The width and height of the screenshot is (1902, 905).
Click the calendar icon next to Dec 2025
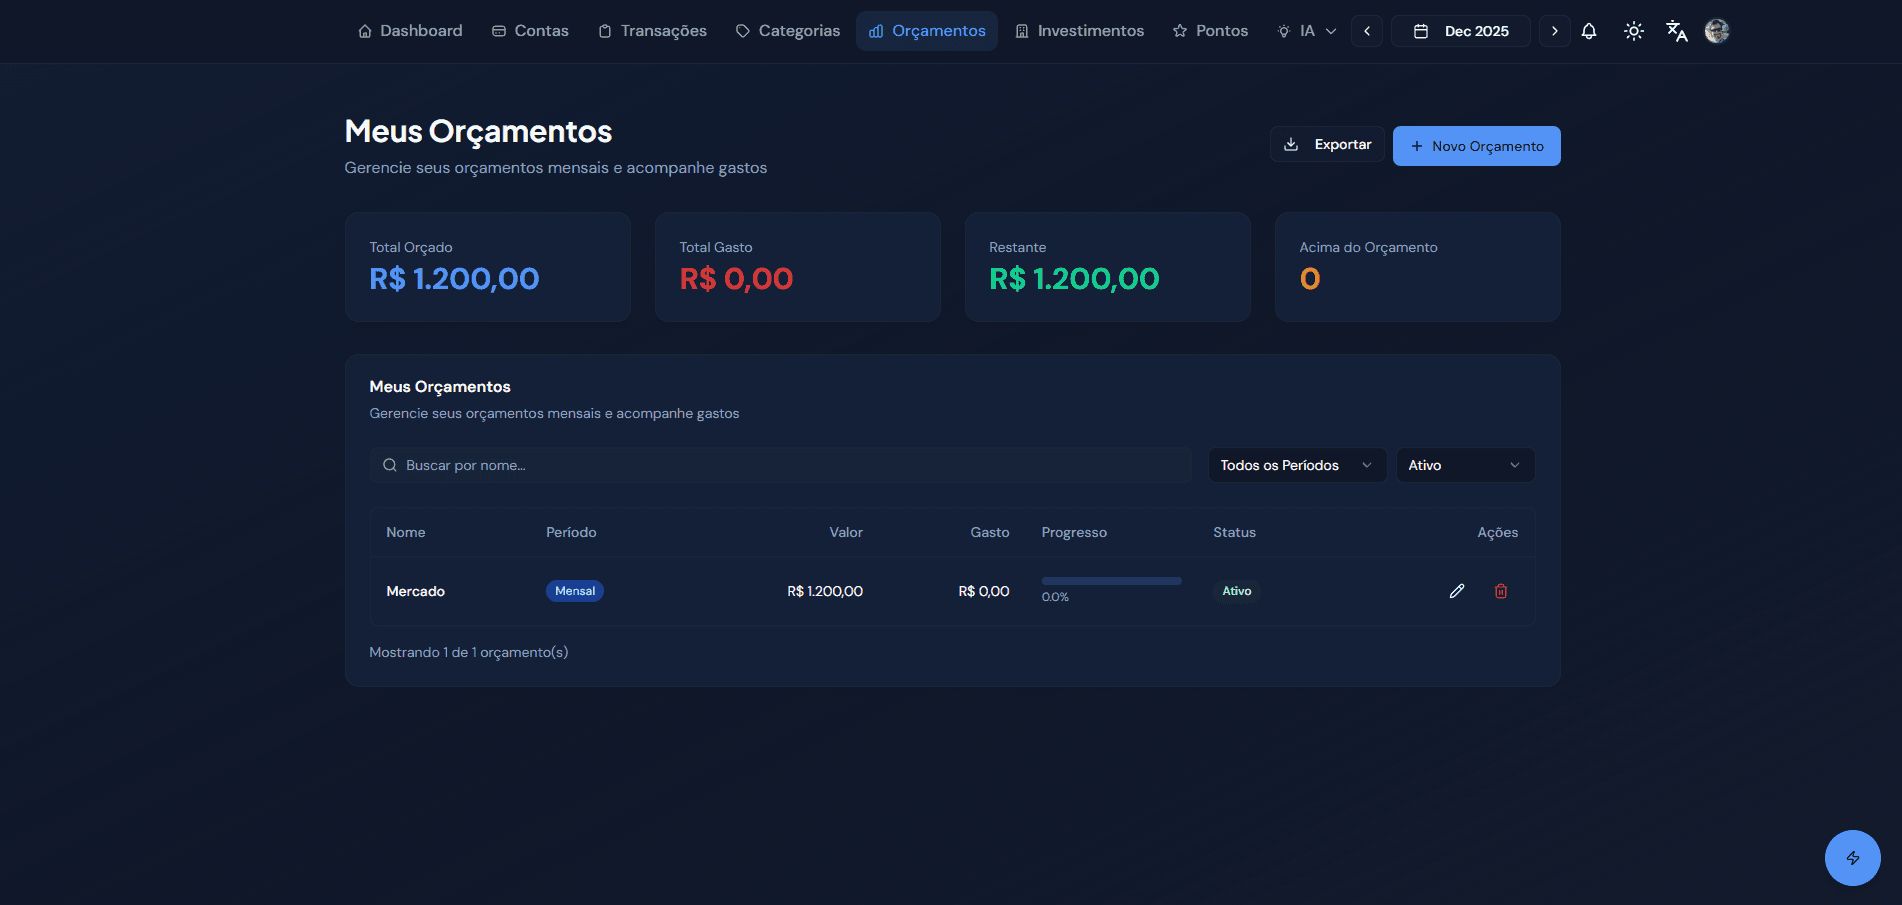click(x=1420, y=31)
